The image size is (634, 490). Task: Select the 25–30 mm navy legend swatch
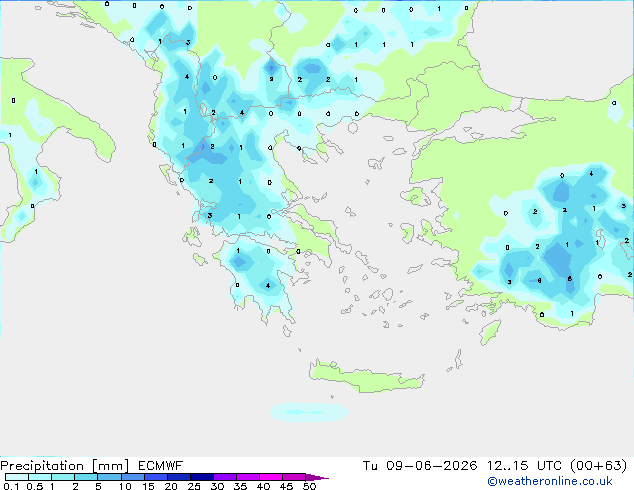tap(201, 477)
